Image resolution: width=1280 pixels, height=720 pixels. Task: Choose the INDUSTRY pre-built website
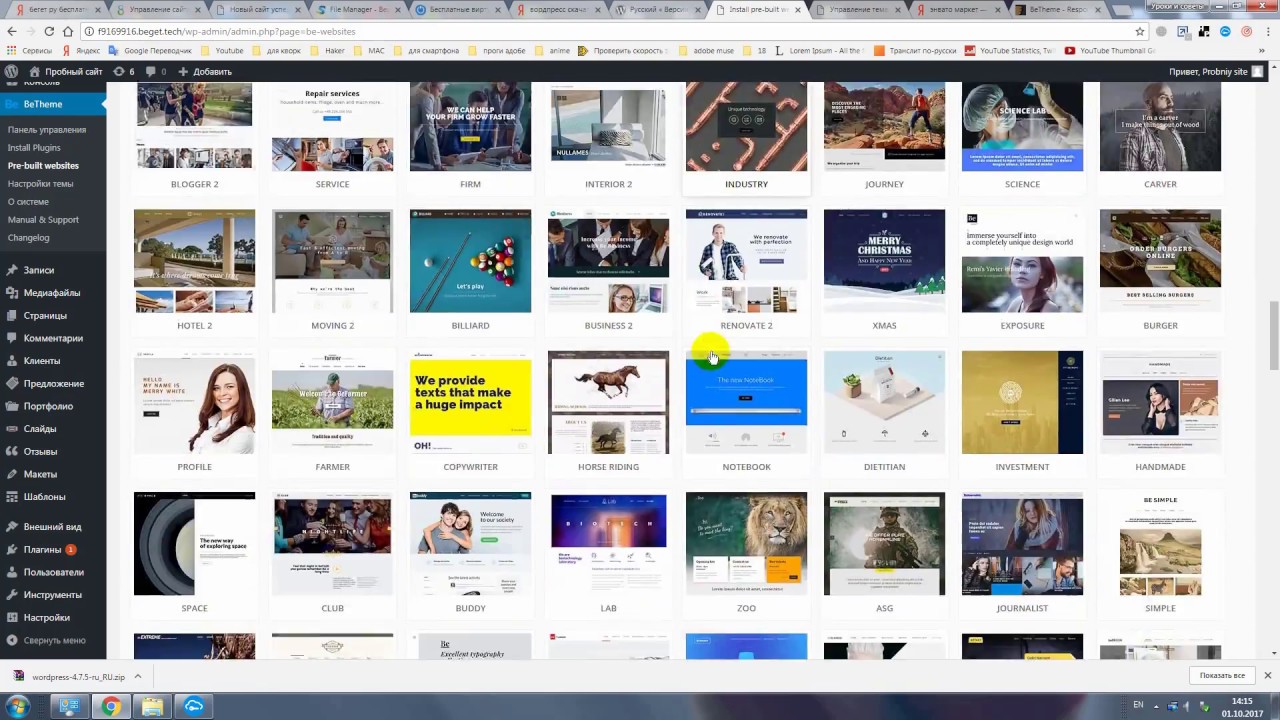746,128
